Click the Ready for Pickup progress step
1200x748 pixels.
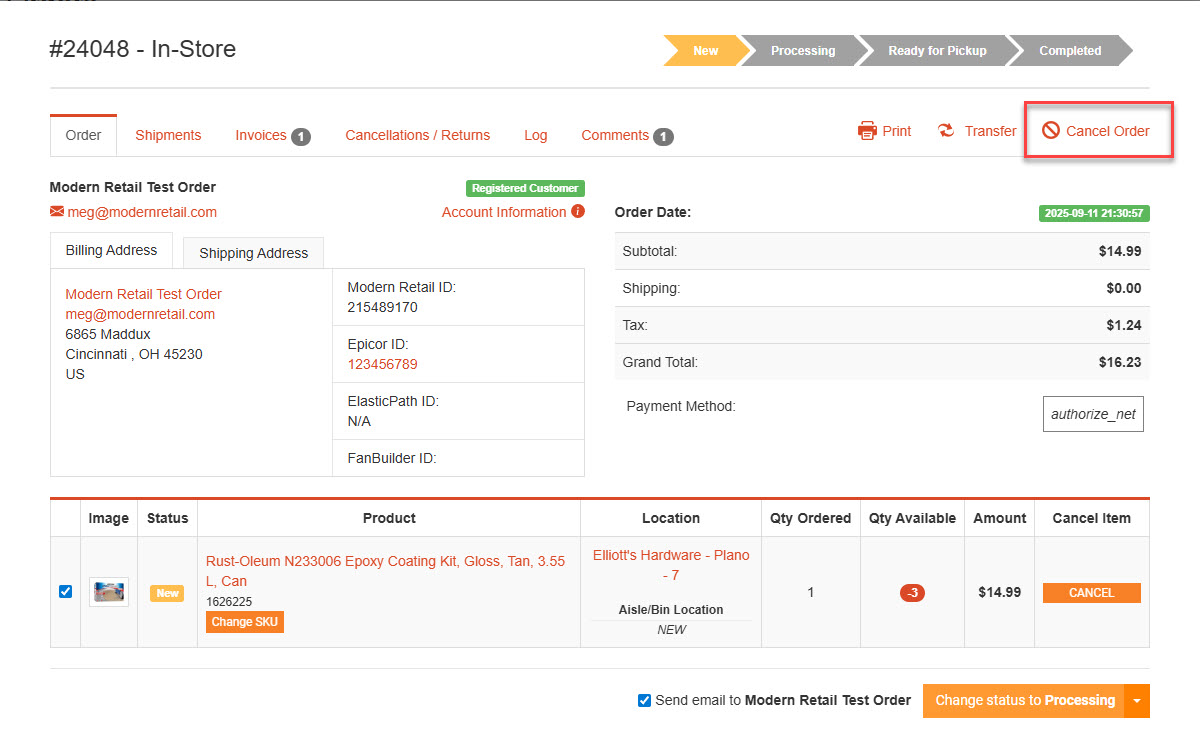click(x=937, y=51)
